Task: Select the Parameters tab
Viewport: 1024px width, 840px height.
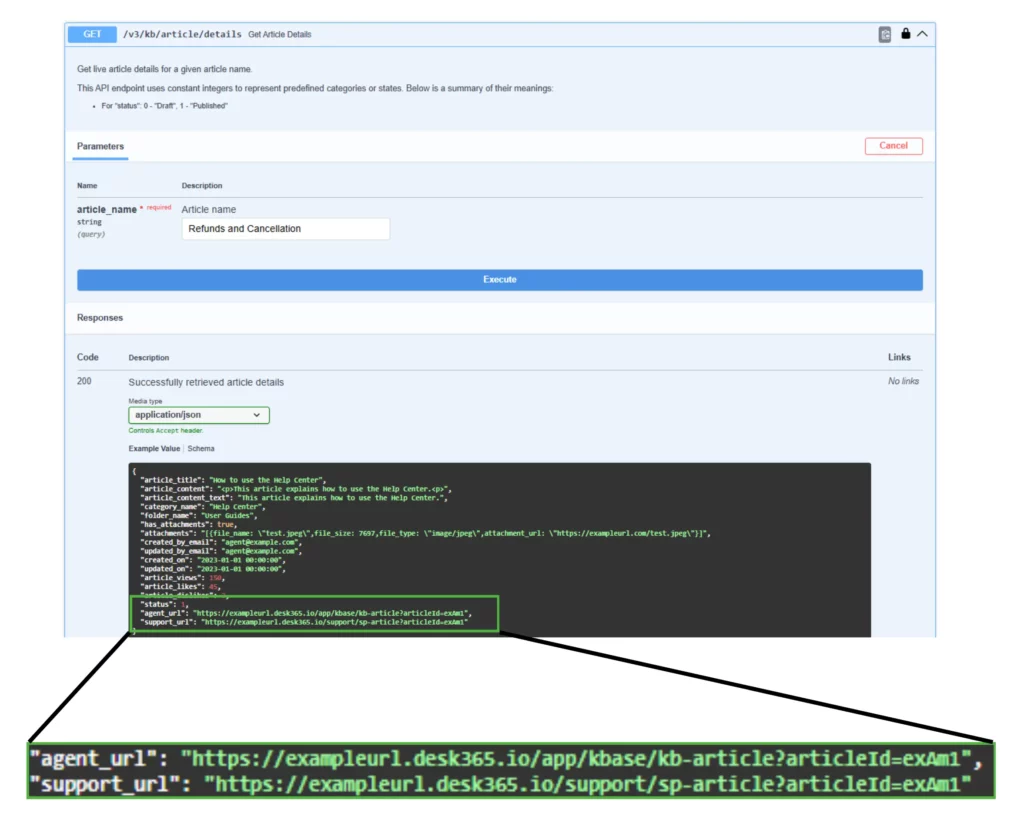Action: (100, 146)
